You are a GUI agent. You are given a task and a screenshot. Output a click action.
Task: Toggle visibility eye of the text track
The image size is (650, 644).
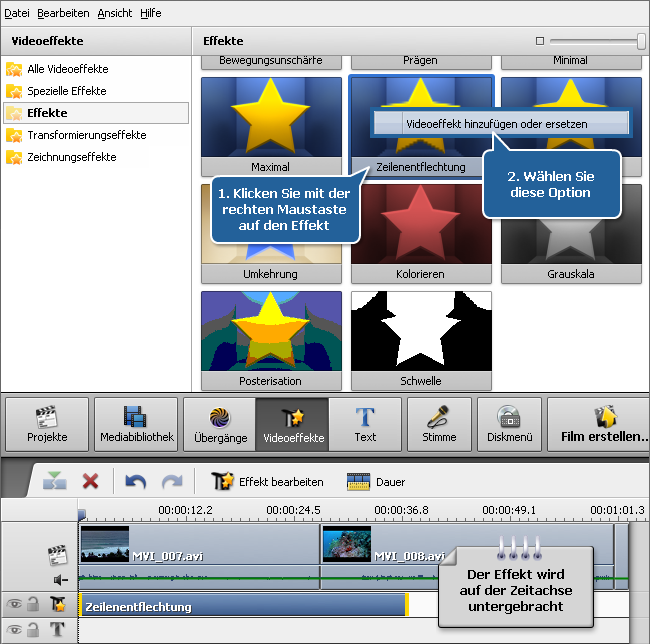[x=14, y=630]
